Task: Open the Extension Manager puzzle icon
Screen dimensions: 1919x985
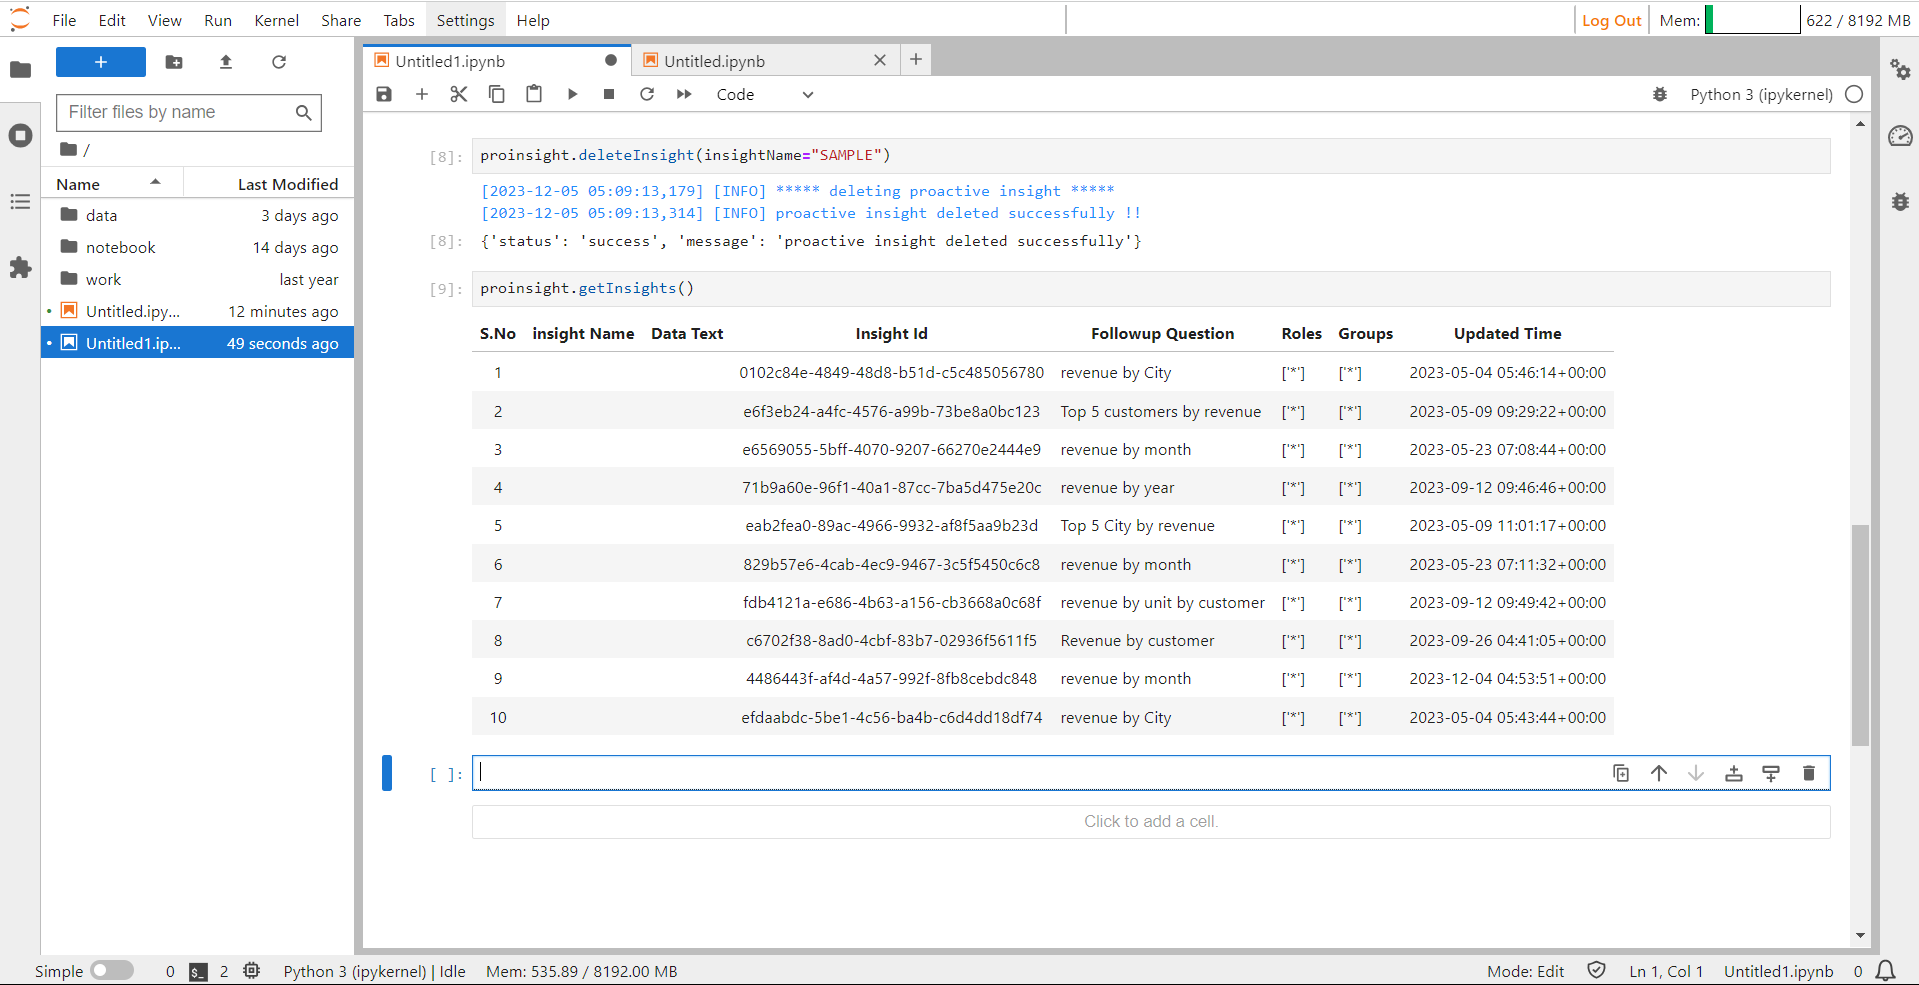Action: point(20,268)
